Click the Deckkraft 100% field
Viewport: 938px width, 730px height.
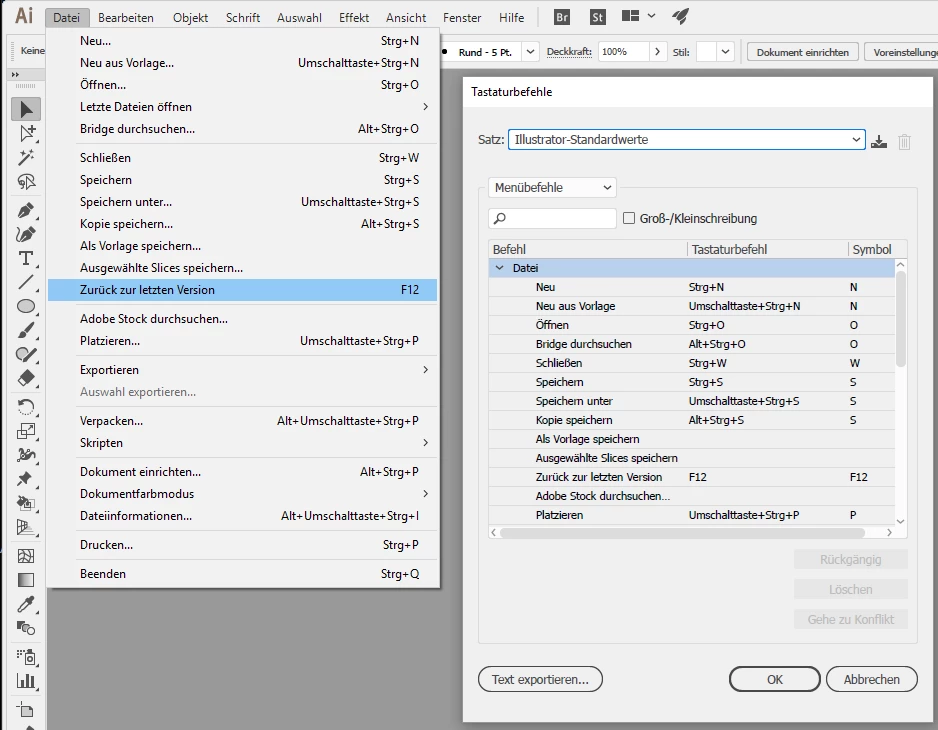[623, 51]
